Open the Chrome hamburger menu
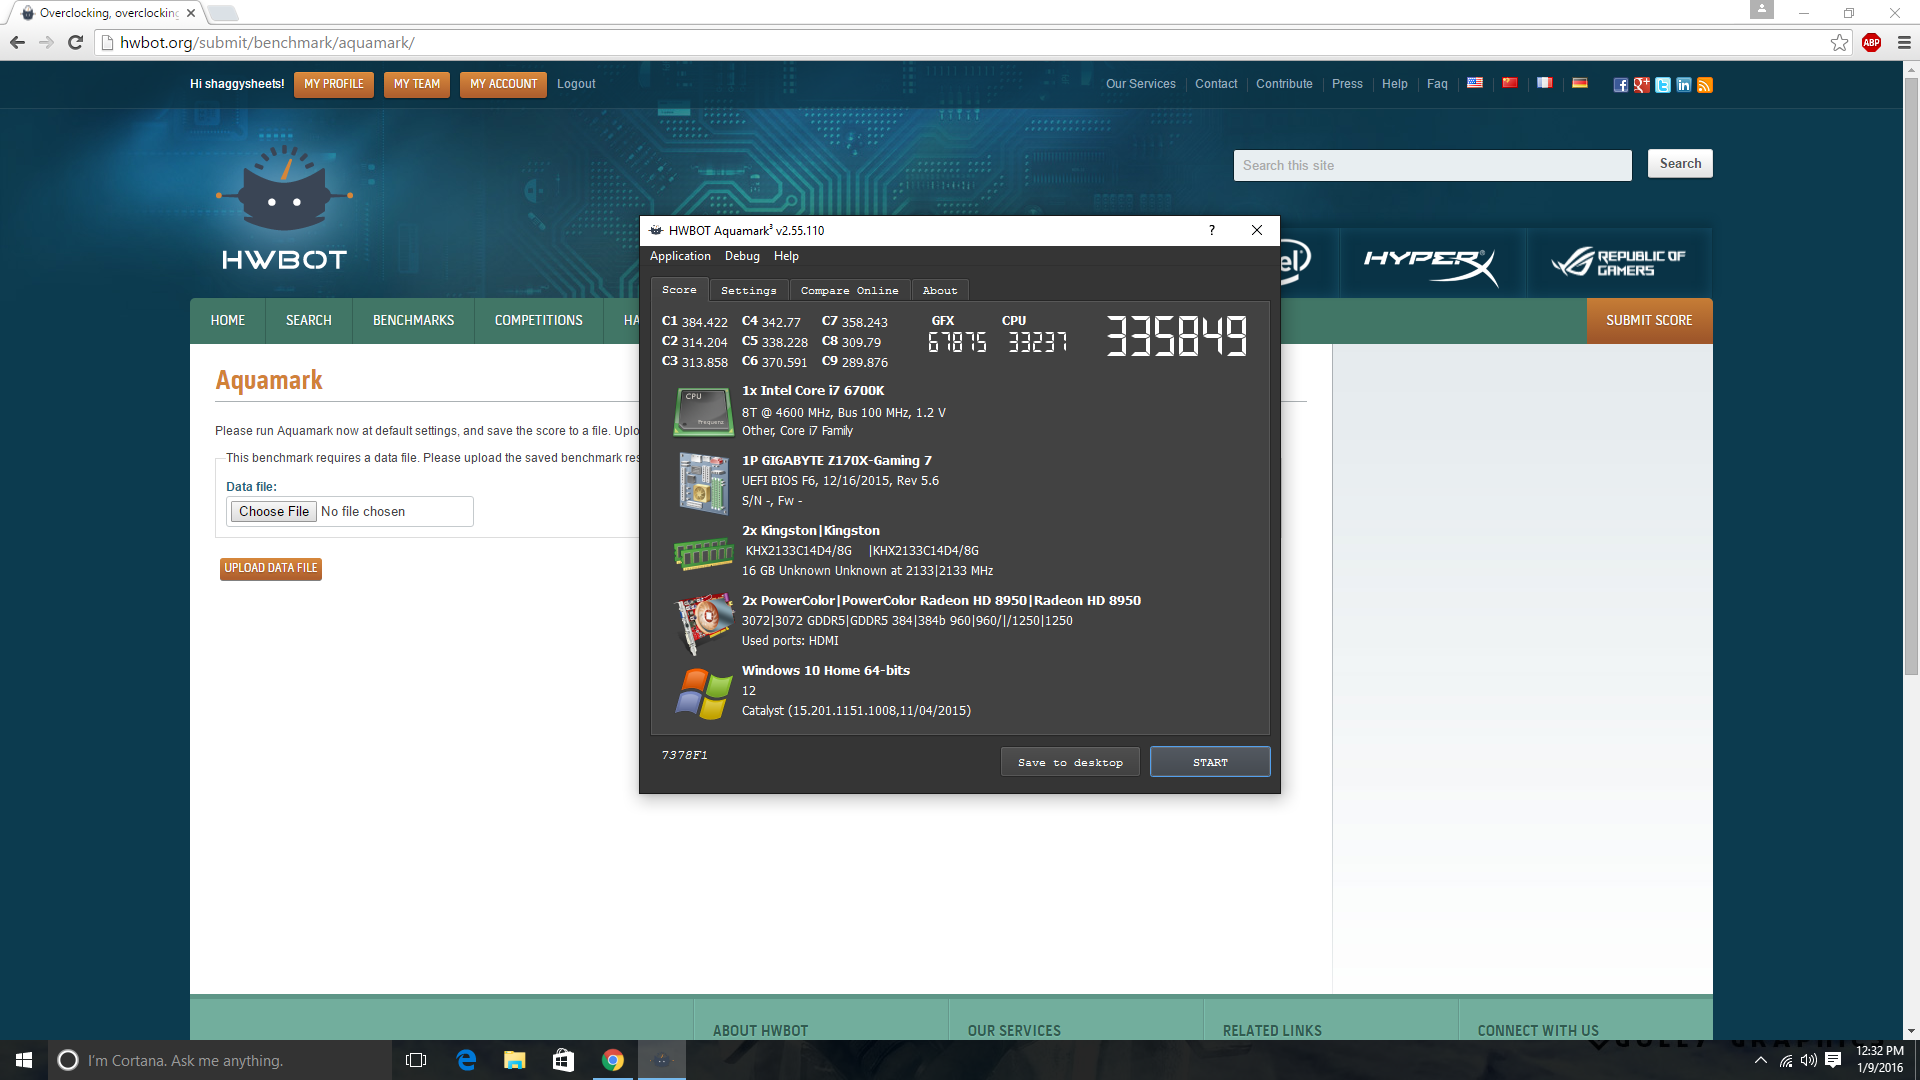1920x1080 pixels. pos(1904,42)
